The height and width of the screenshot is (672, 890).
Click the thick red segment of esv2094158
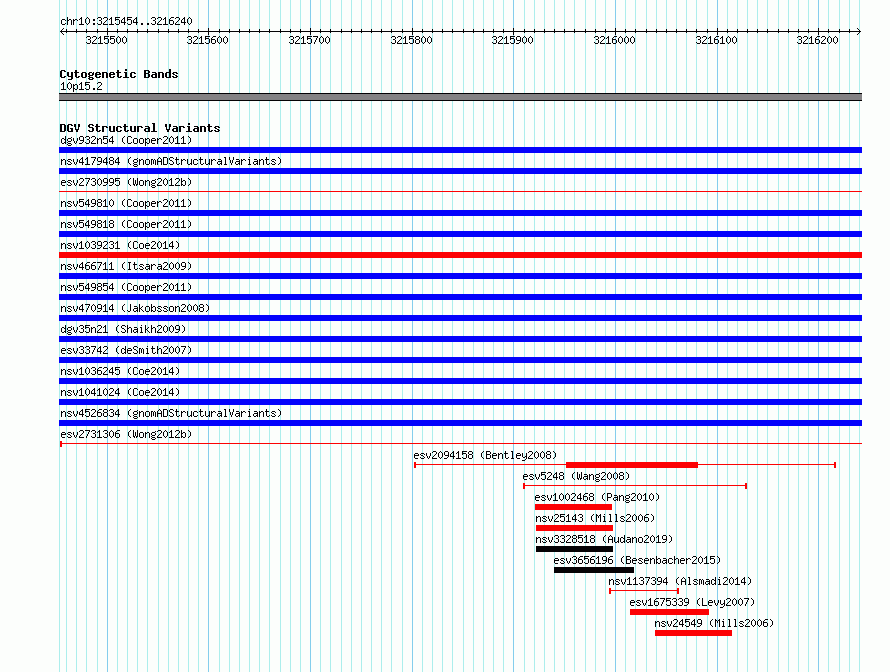click(632, 465)
